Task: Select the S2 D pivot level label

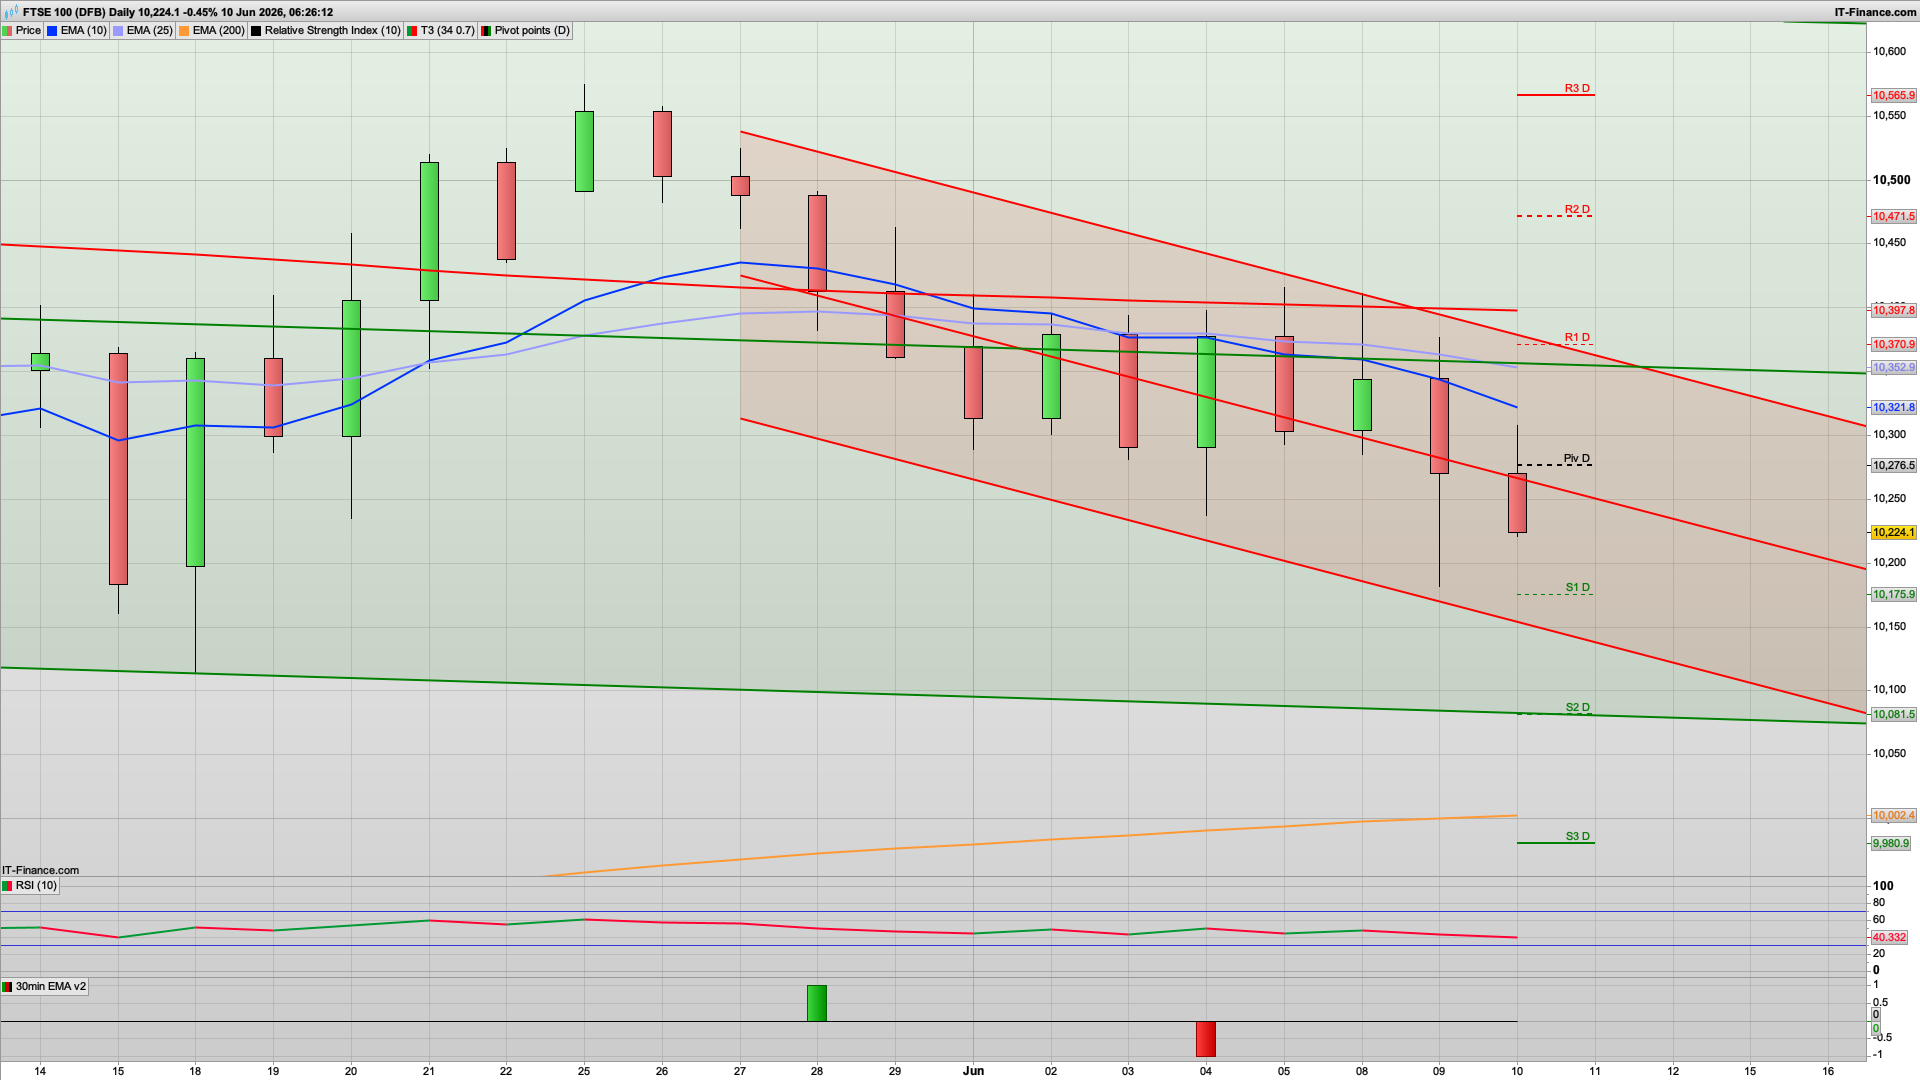Action: pyautogui.click(x=1577, y=708)
